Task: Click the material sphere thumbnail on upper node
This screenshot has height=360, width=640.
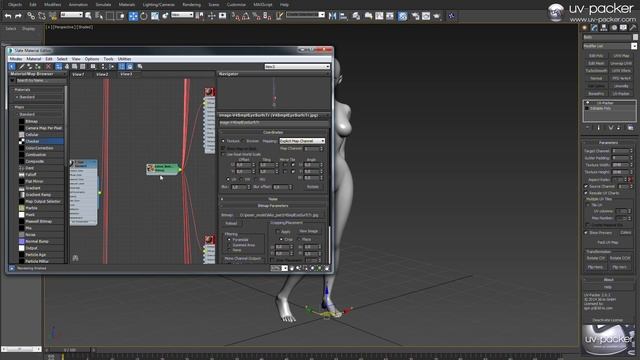Action: tap(209, 92)
